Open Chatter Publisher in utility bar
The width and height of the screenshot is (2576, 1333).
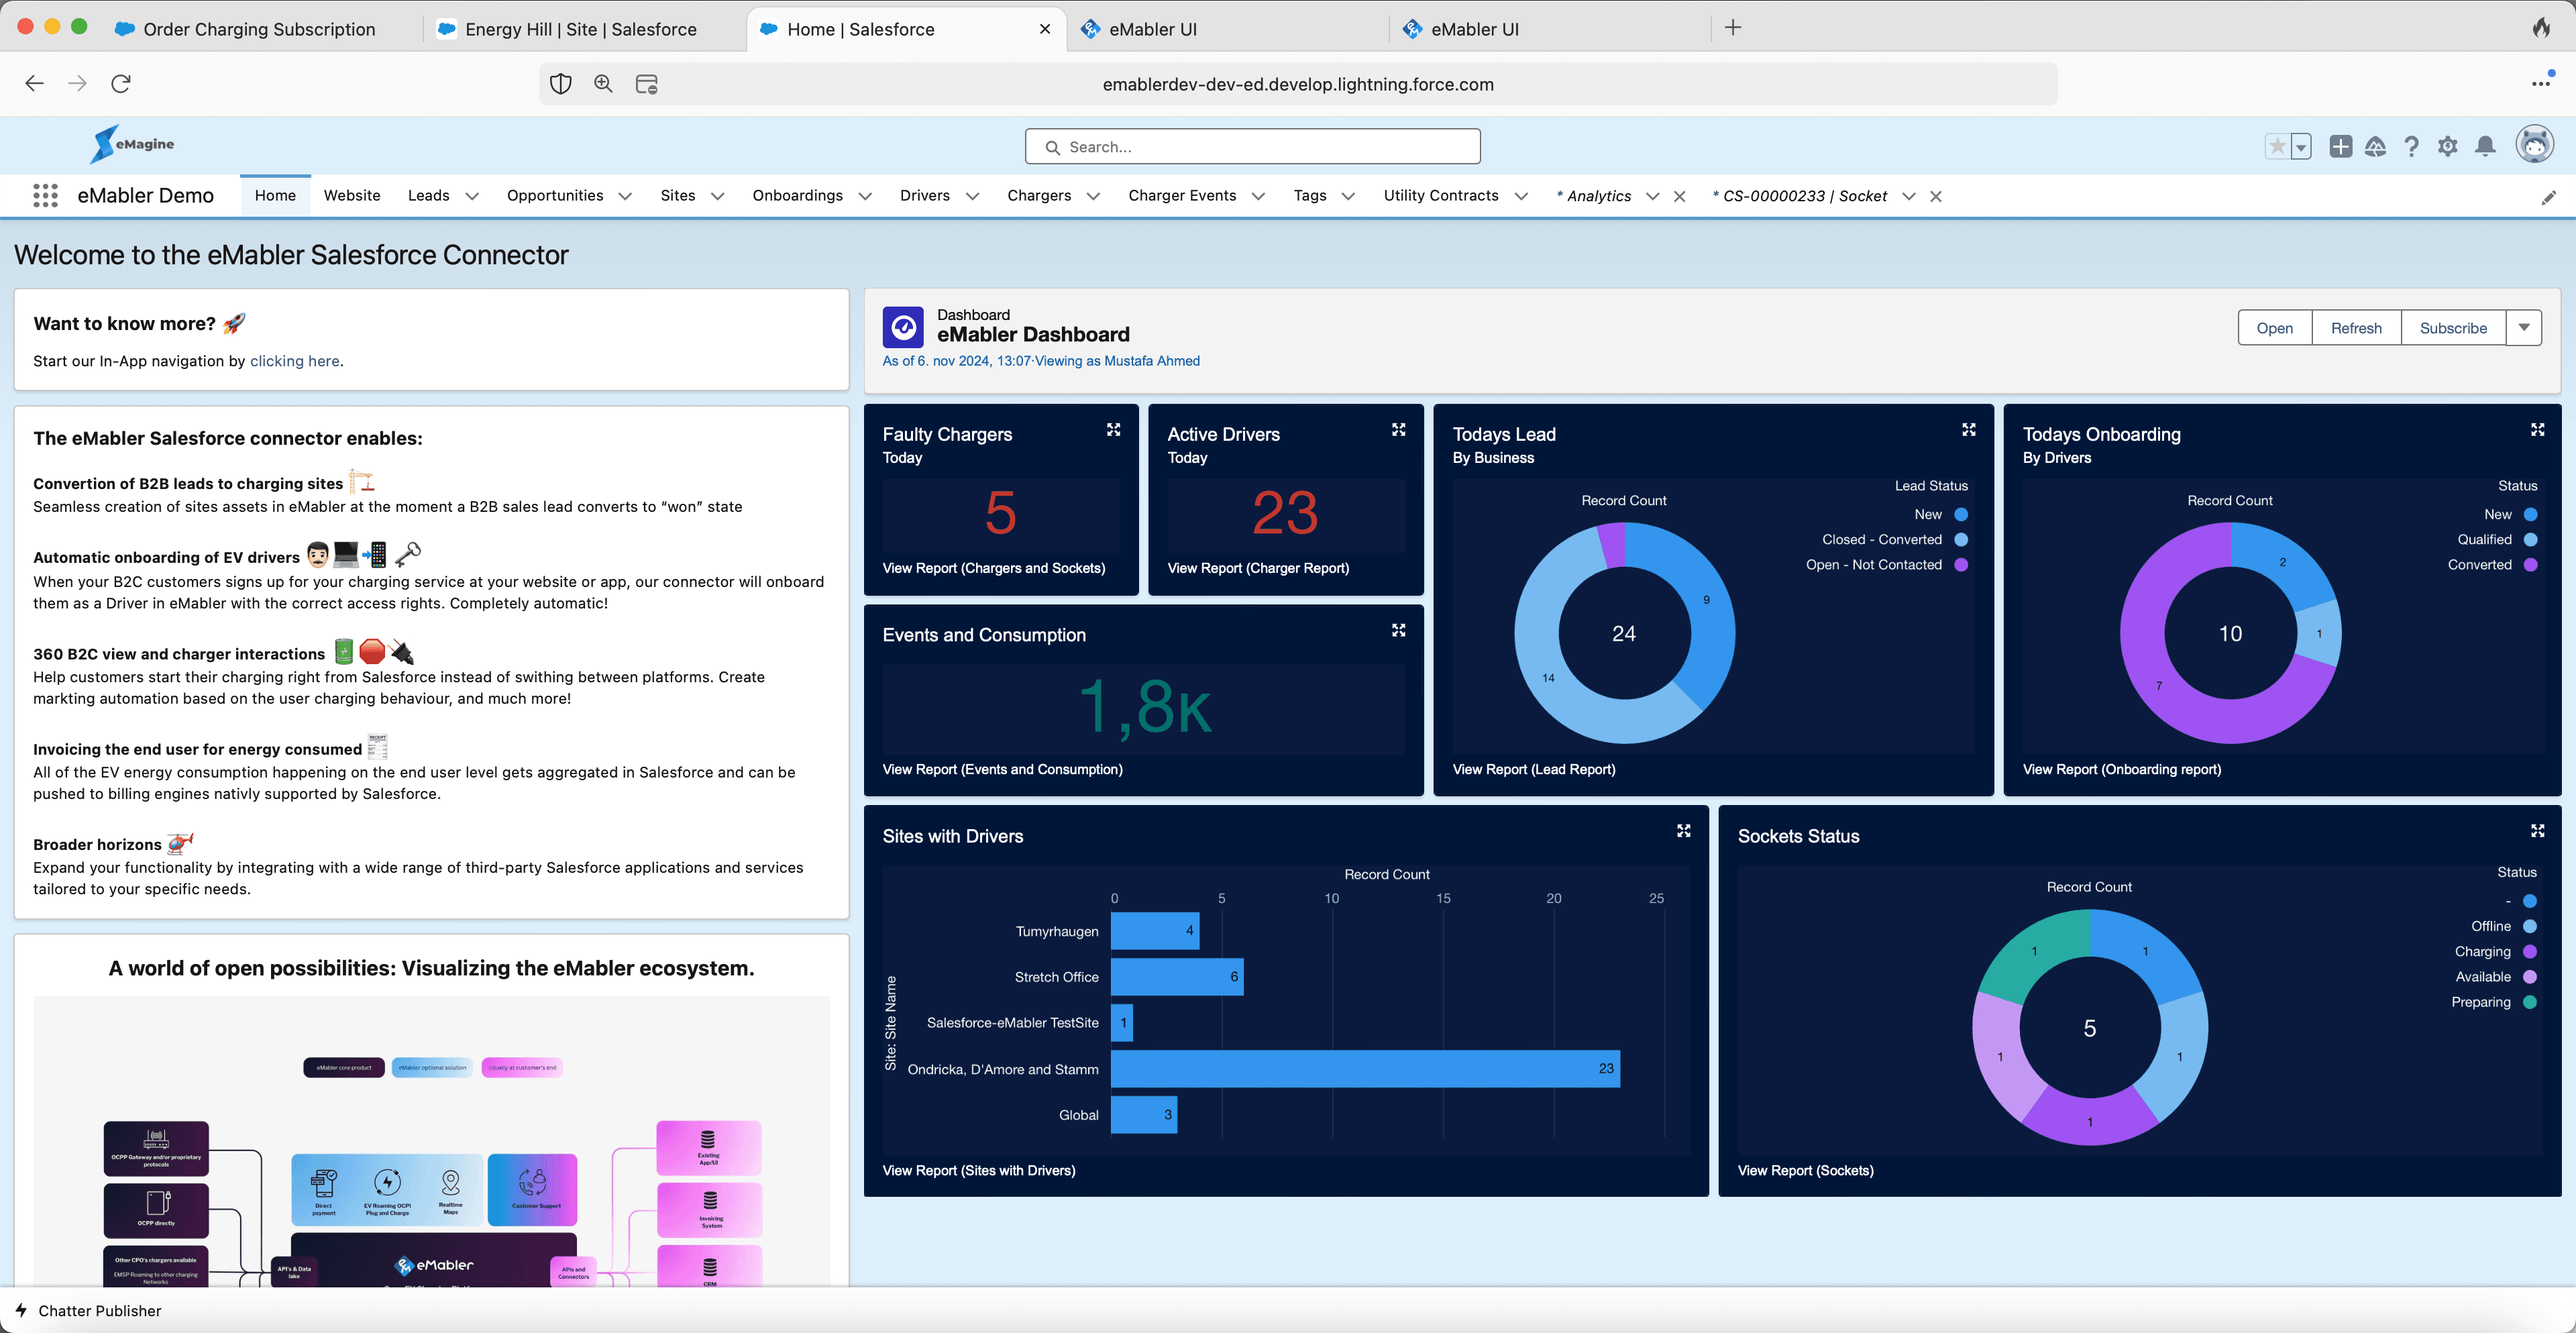pos(88,1310)
